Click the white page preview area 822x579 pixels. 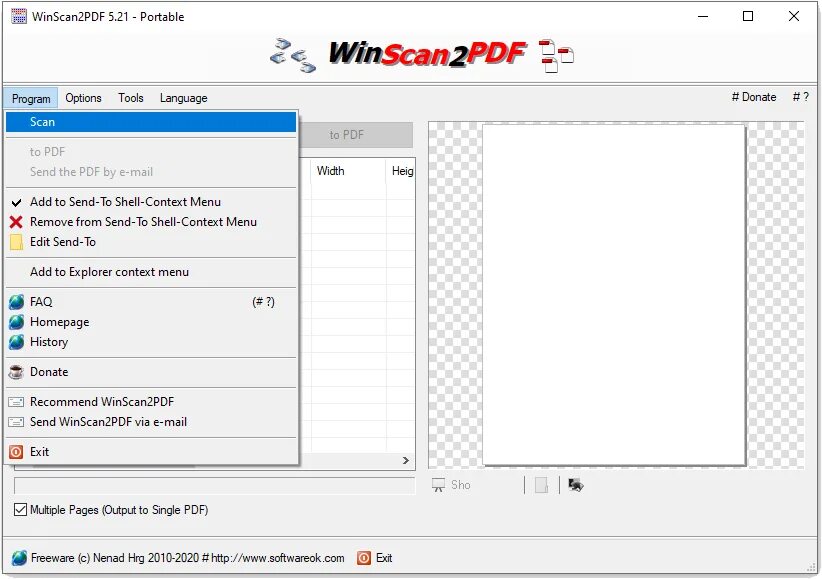click(x=614, y=295)
